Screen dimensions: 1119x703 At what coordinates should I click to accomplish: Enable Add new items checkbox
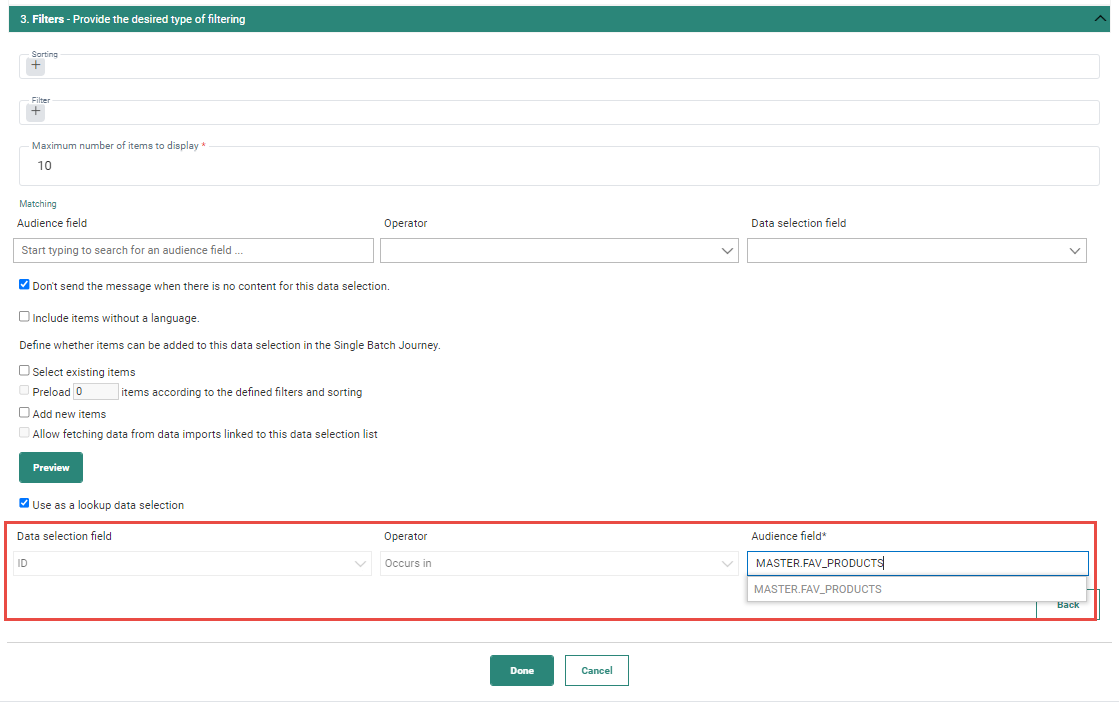(x=25, y=413)
